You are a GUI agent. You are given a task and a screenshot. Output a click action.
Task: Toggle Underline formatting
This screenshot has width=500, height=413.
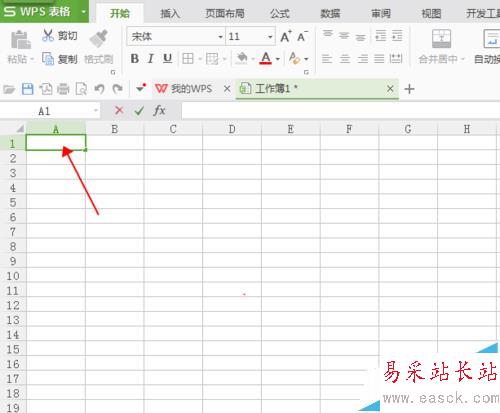click(x=167, y=59)
